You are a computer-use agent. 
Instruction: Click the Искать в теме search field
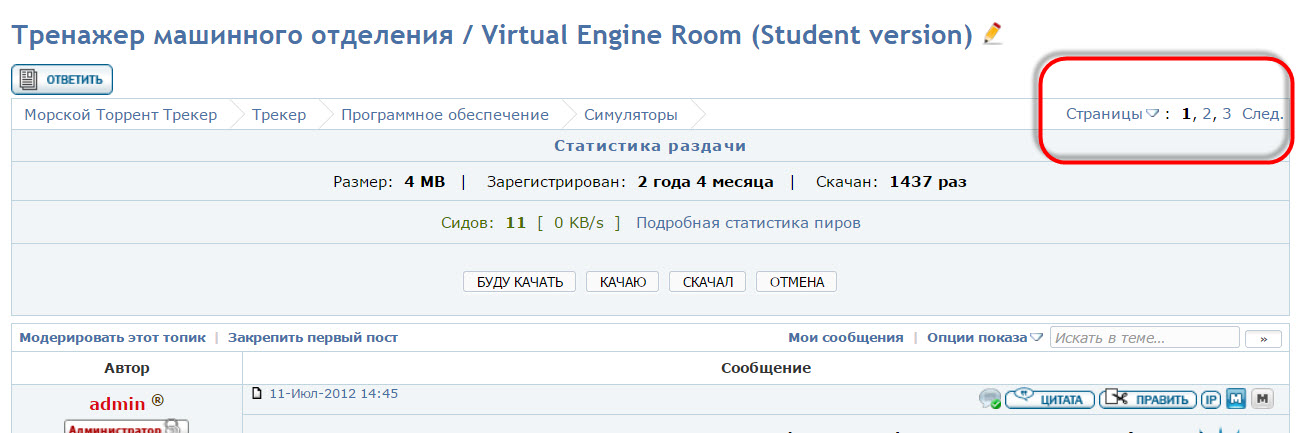1144,338
